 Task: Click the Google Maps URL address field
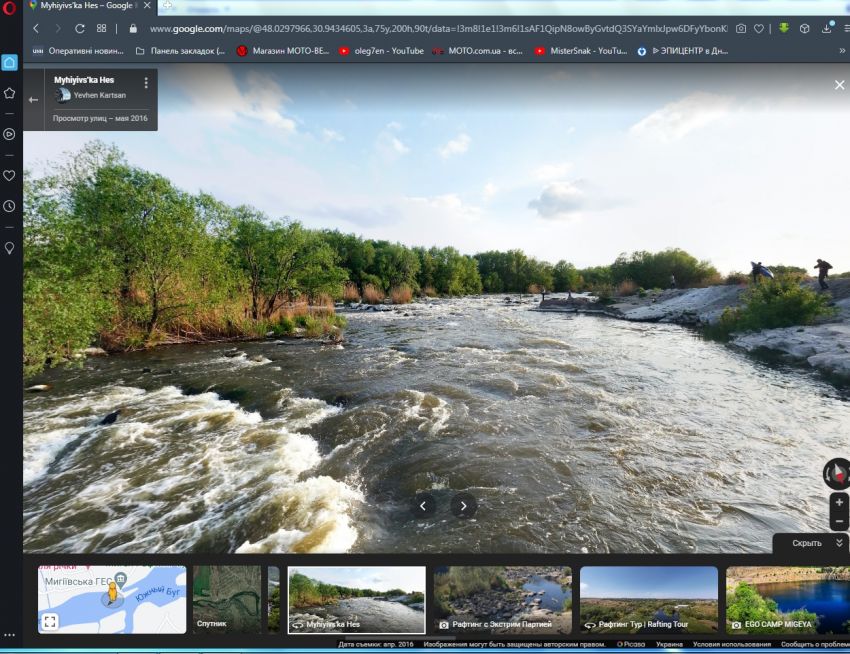click(x=438, y=29)
